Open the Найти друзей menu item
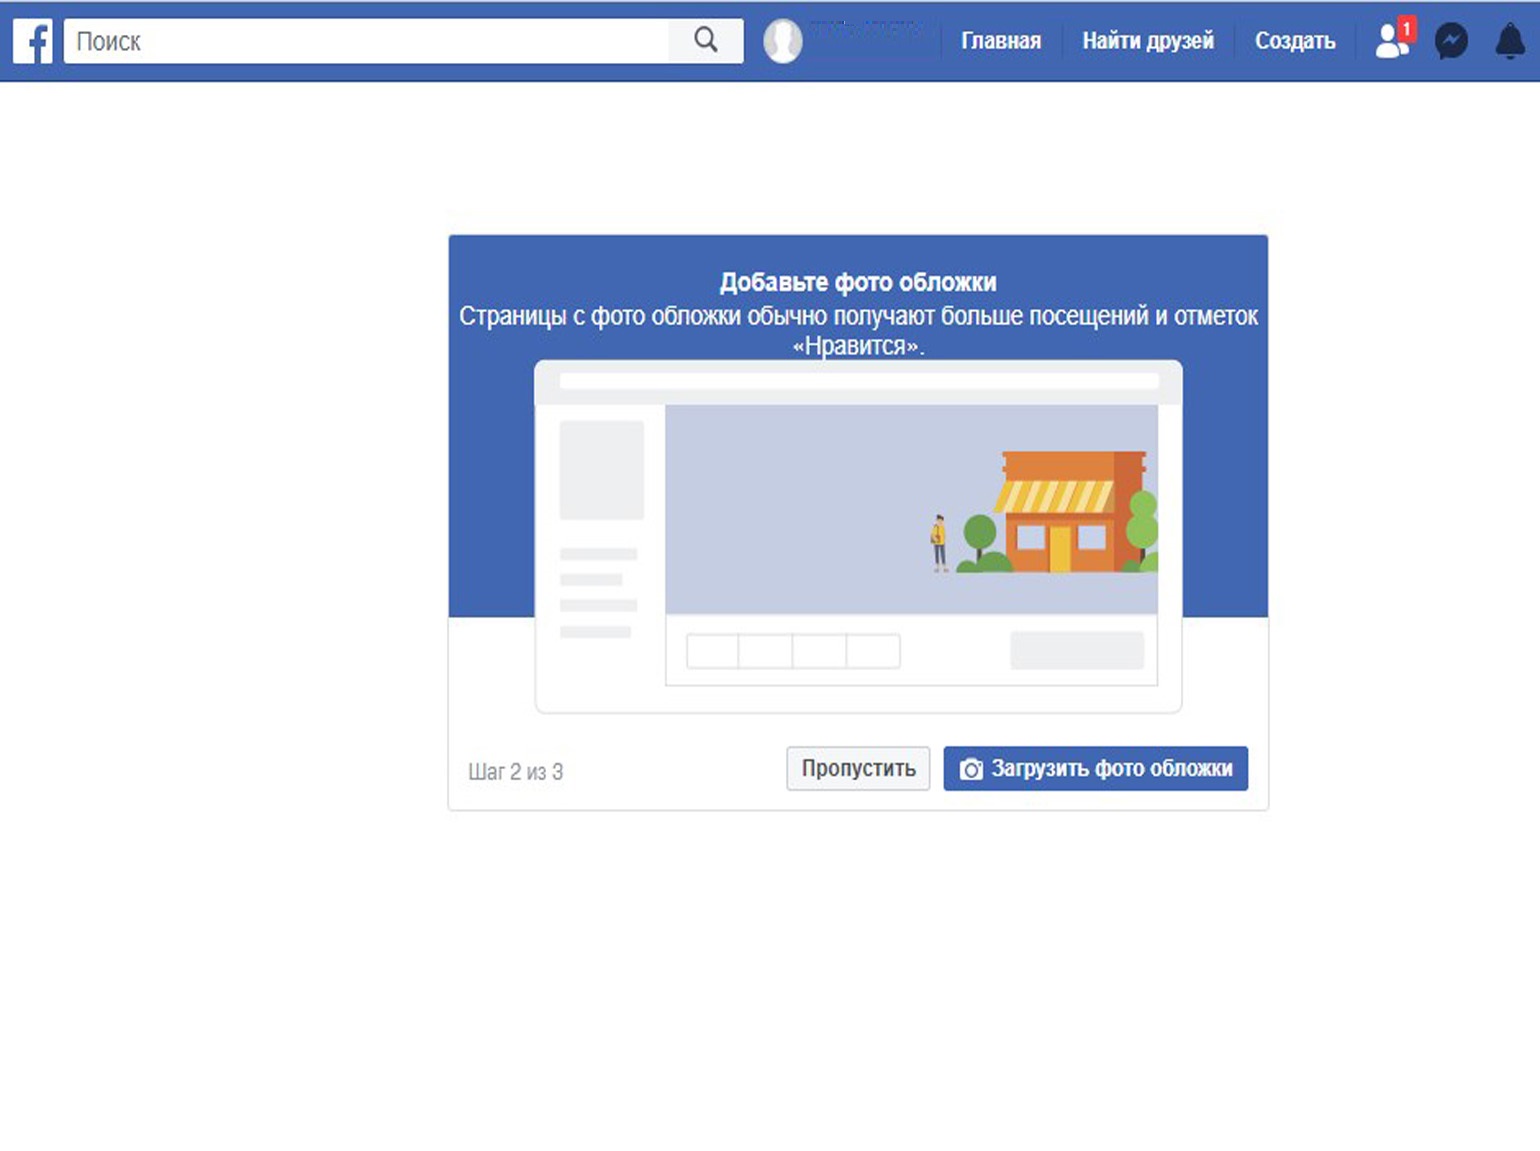This screenshot has height=1151, width=1540. [1147, 41]
